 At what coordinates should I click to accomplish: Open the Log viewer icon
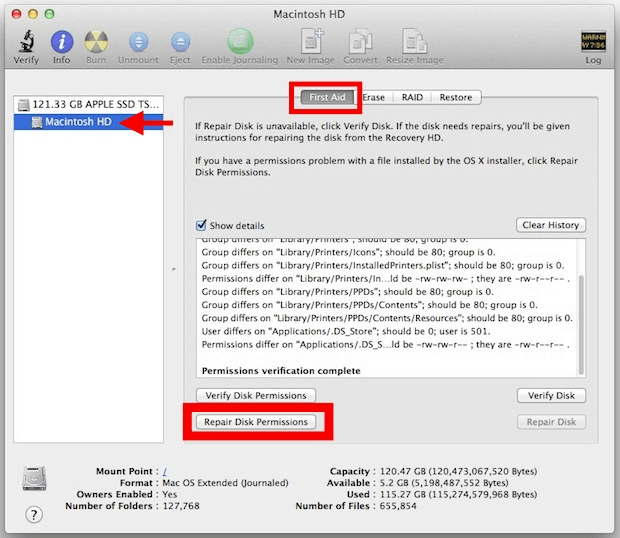pyautogui.click(x=593, y=41)
